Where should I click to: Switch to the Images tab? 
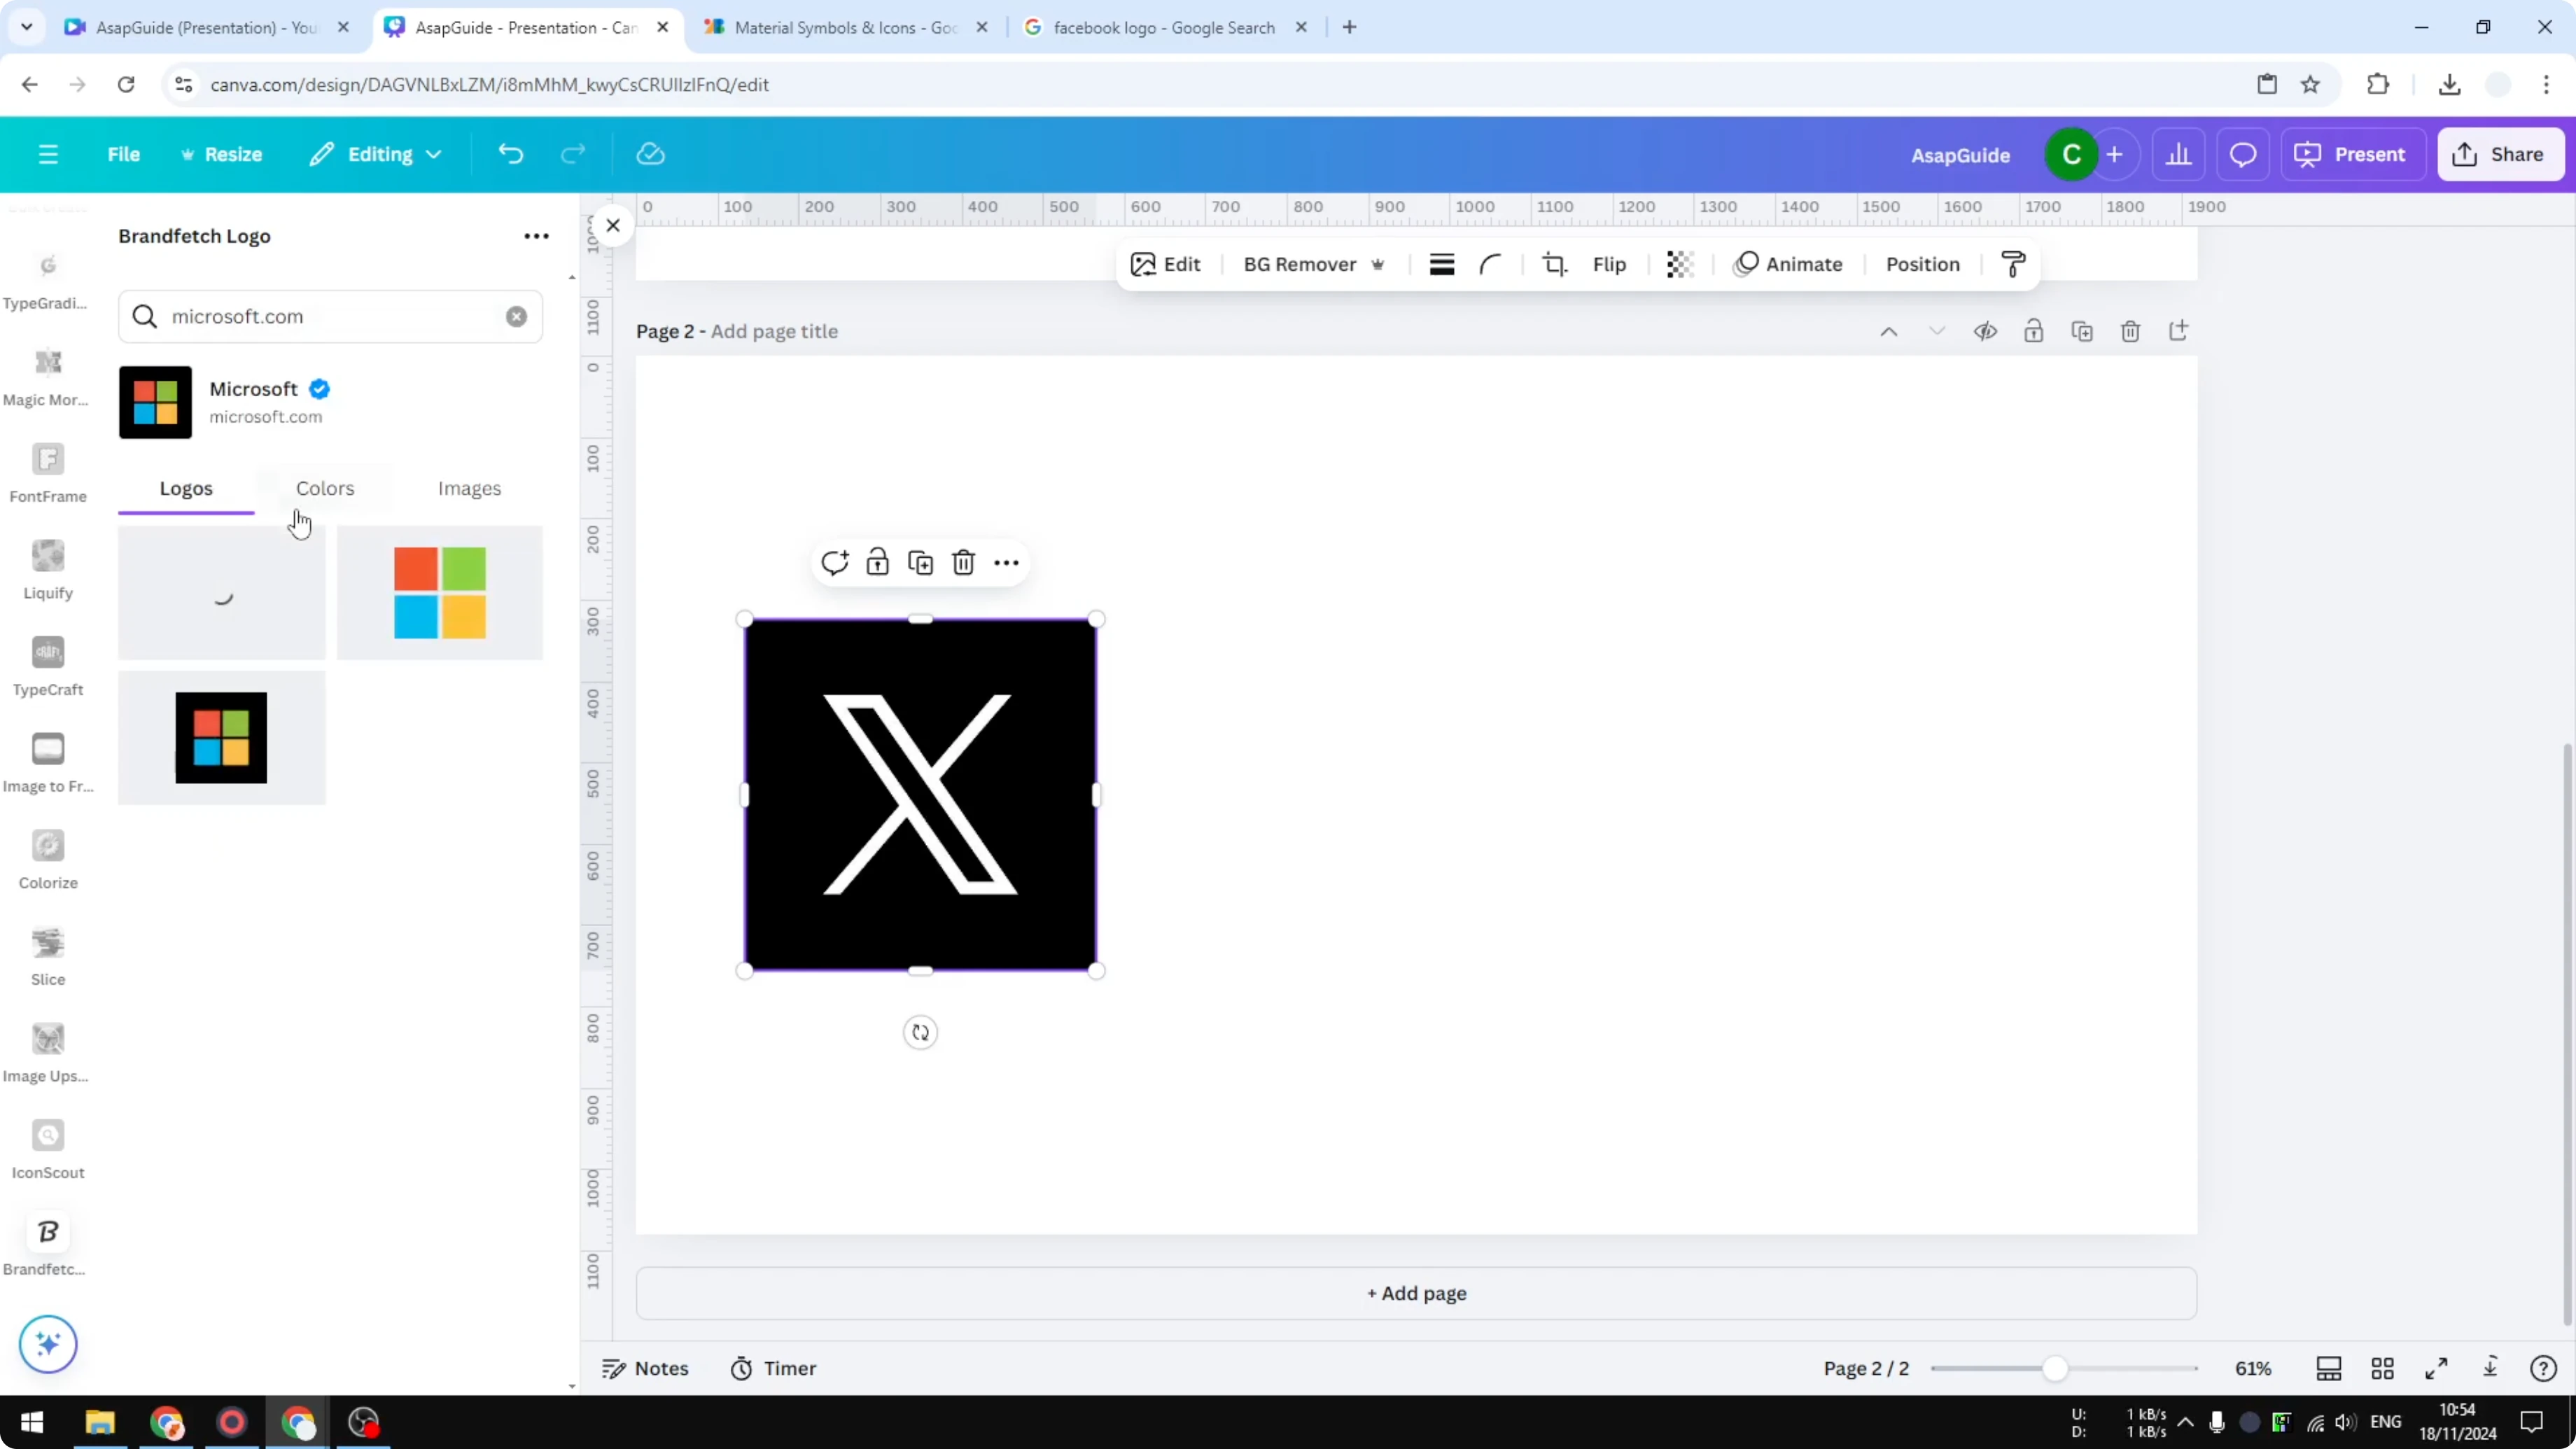pyautogui.click(x=469, y=489)
